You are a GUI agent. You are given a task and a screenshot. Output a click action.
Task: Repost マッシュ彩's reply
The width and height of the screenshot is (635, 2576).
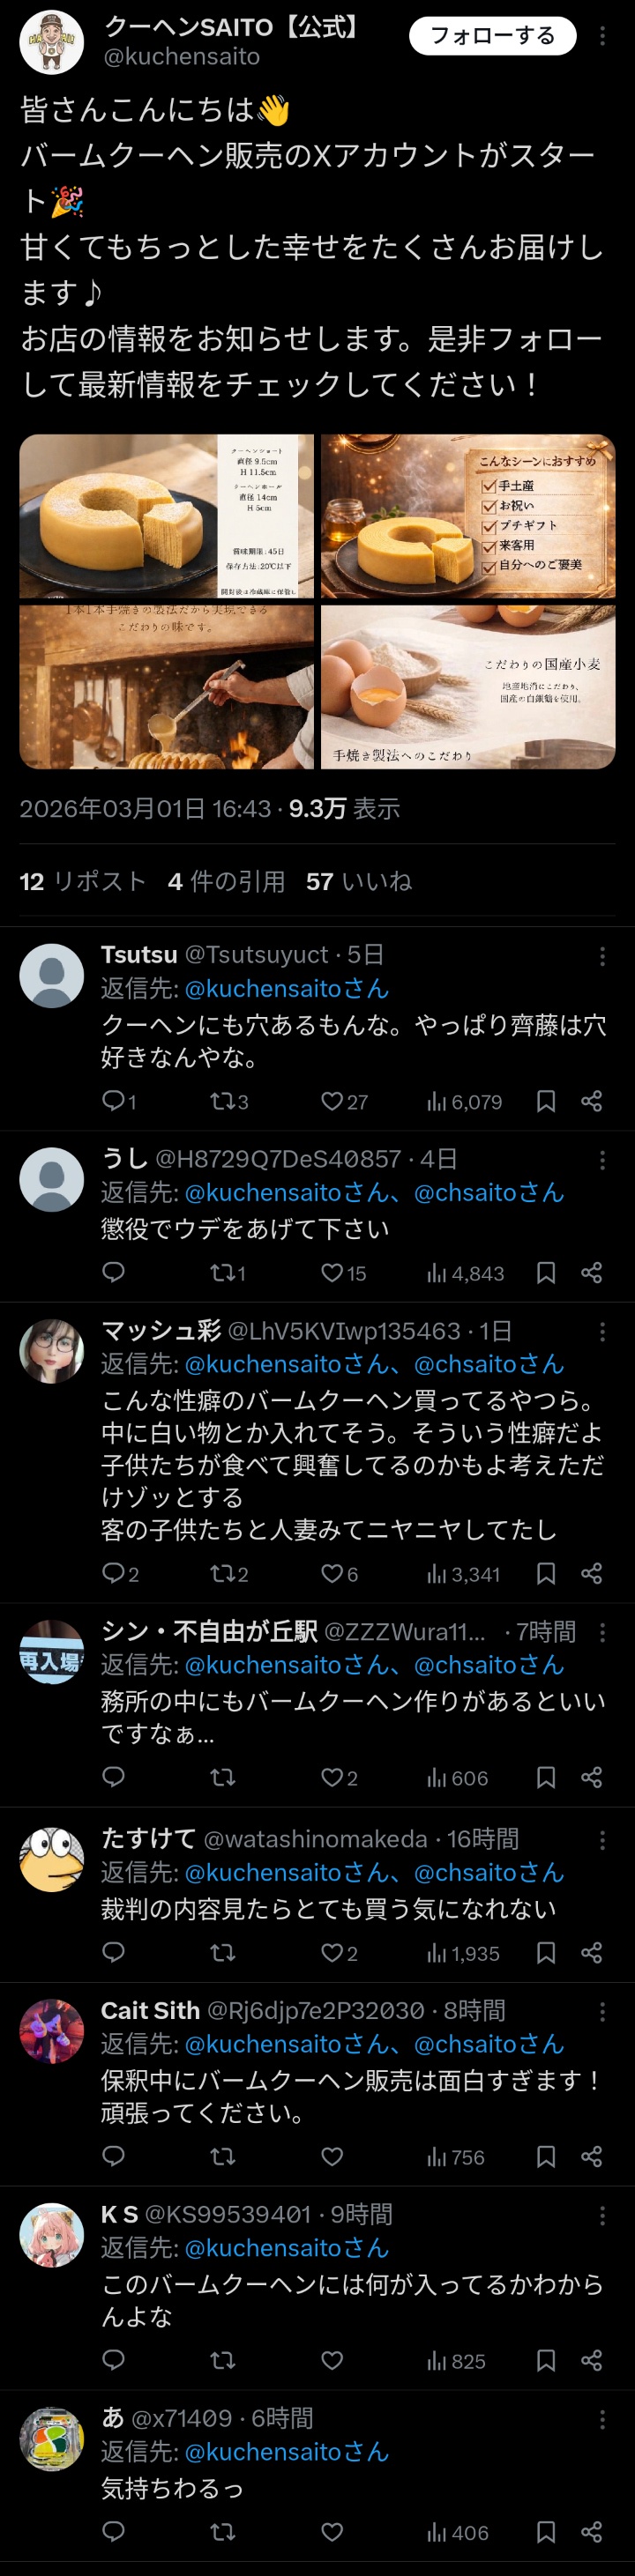tap(221, 1573)
